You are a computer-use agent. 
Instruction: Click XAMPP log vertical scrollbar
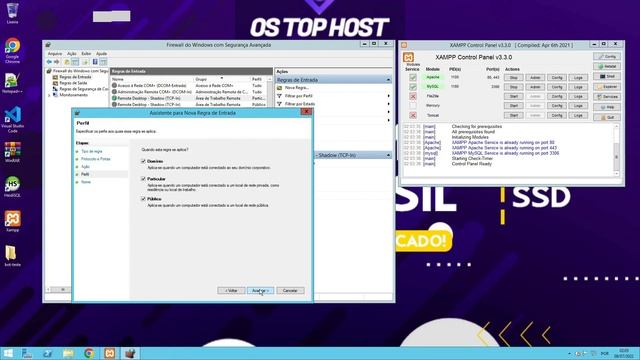(x=617, y=149)
